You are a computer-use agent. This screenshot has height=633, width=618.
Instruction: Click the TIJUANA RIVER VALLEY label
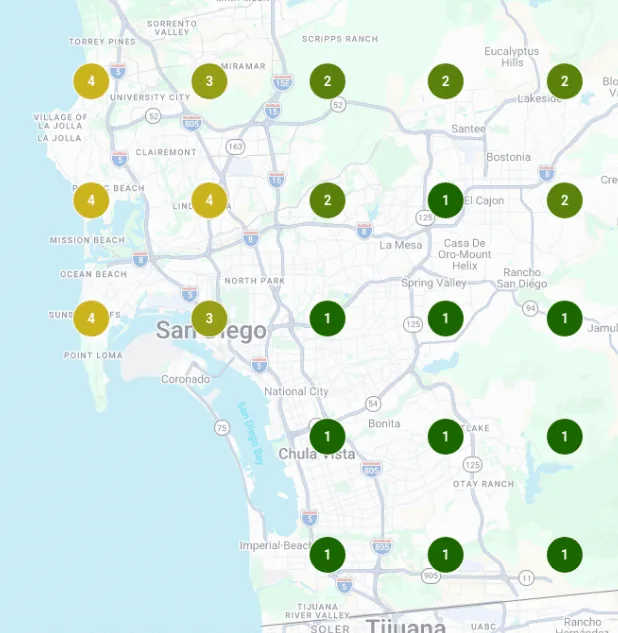[x=318, y=611]
